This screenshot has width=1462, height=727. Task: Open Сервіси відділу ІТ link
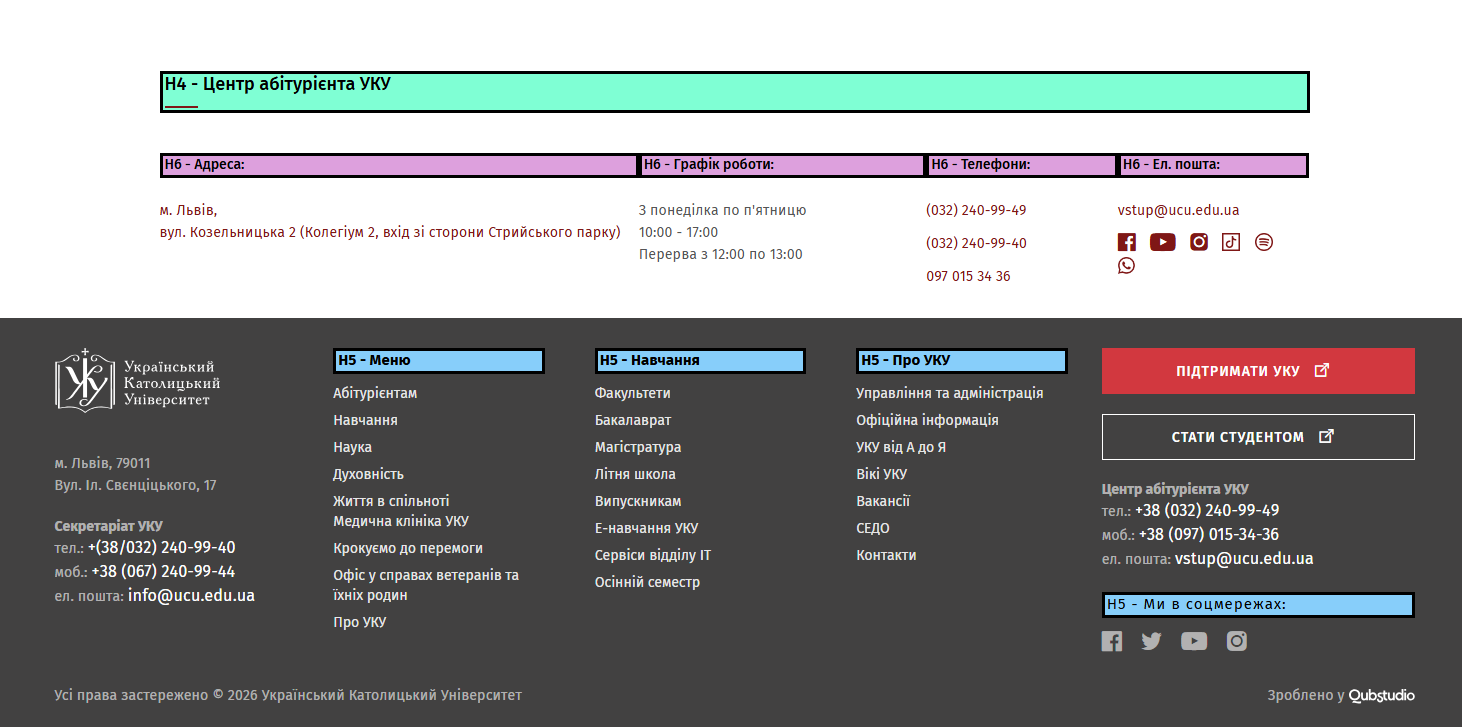653,555
